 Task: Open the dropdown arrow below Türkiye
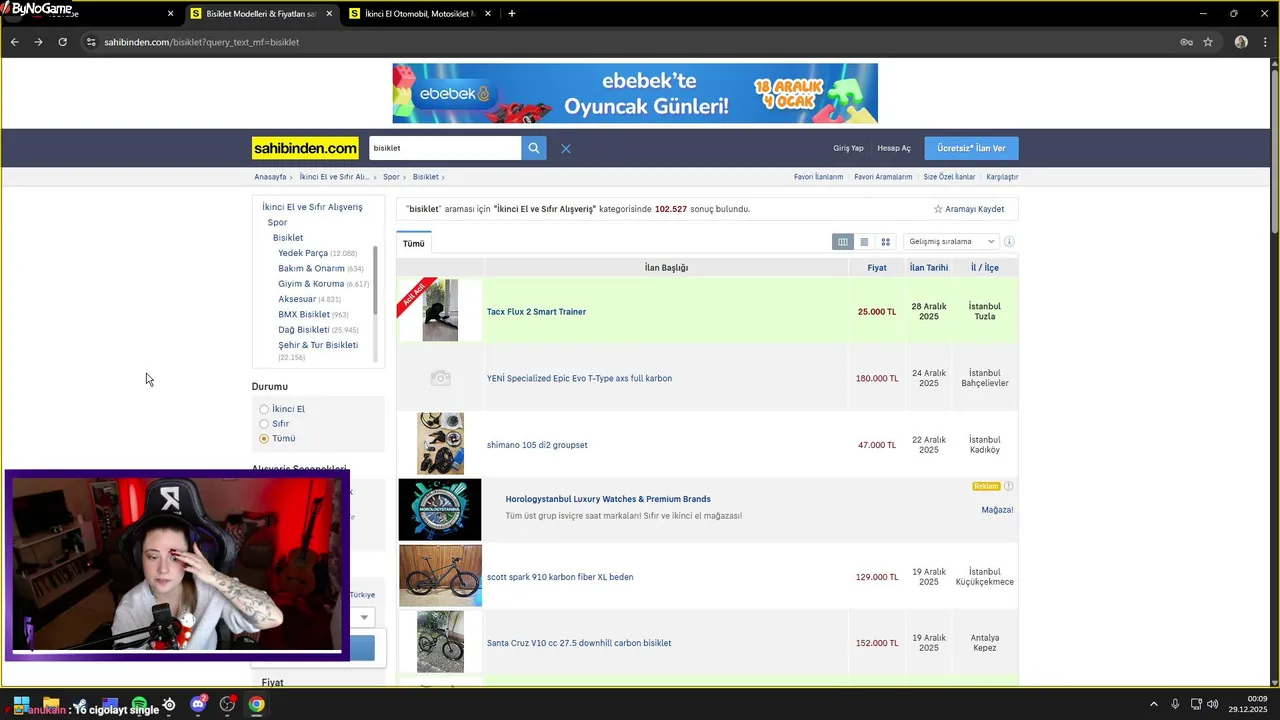point(364,617)
